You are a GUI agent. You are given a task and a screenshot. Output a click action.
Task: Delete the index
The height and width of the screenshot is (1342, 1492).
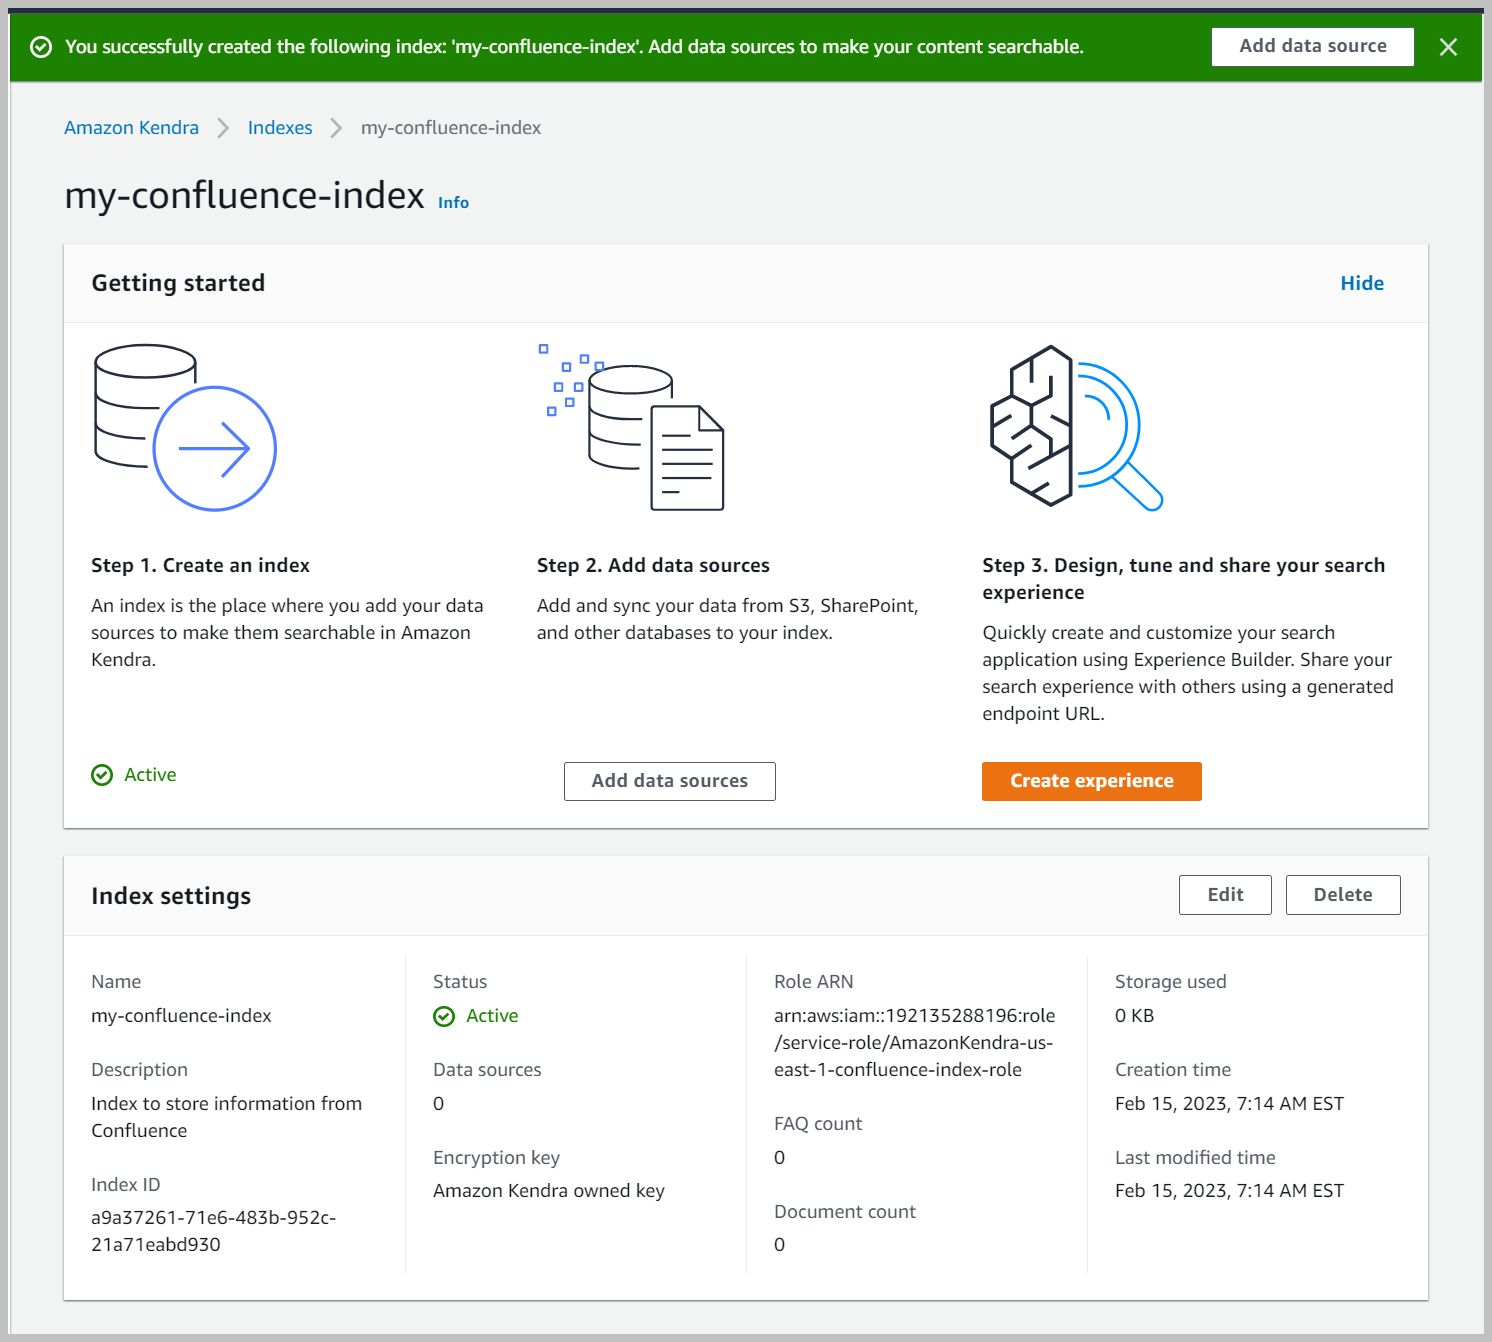tap(1343, 895)
